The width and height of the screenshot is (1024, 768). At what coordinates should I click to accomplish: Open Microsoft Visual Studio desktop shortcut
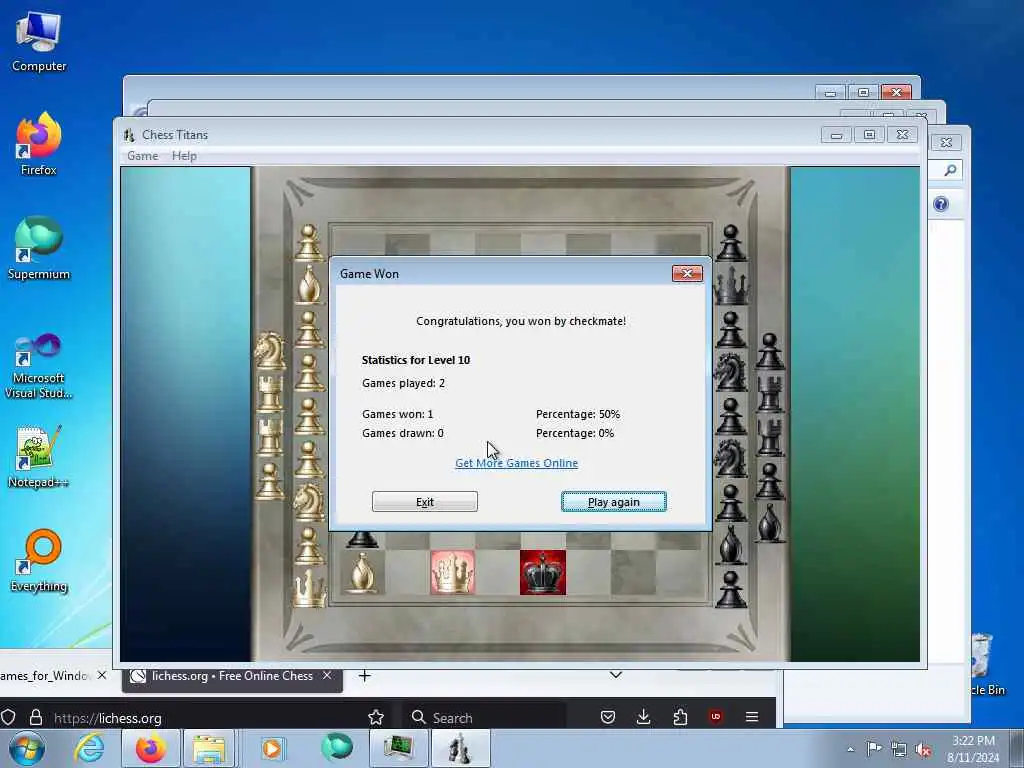coord(39,366)
